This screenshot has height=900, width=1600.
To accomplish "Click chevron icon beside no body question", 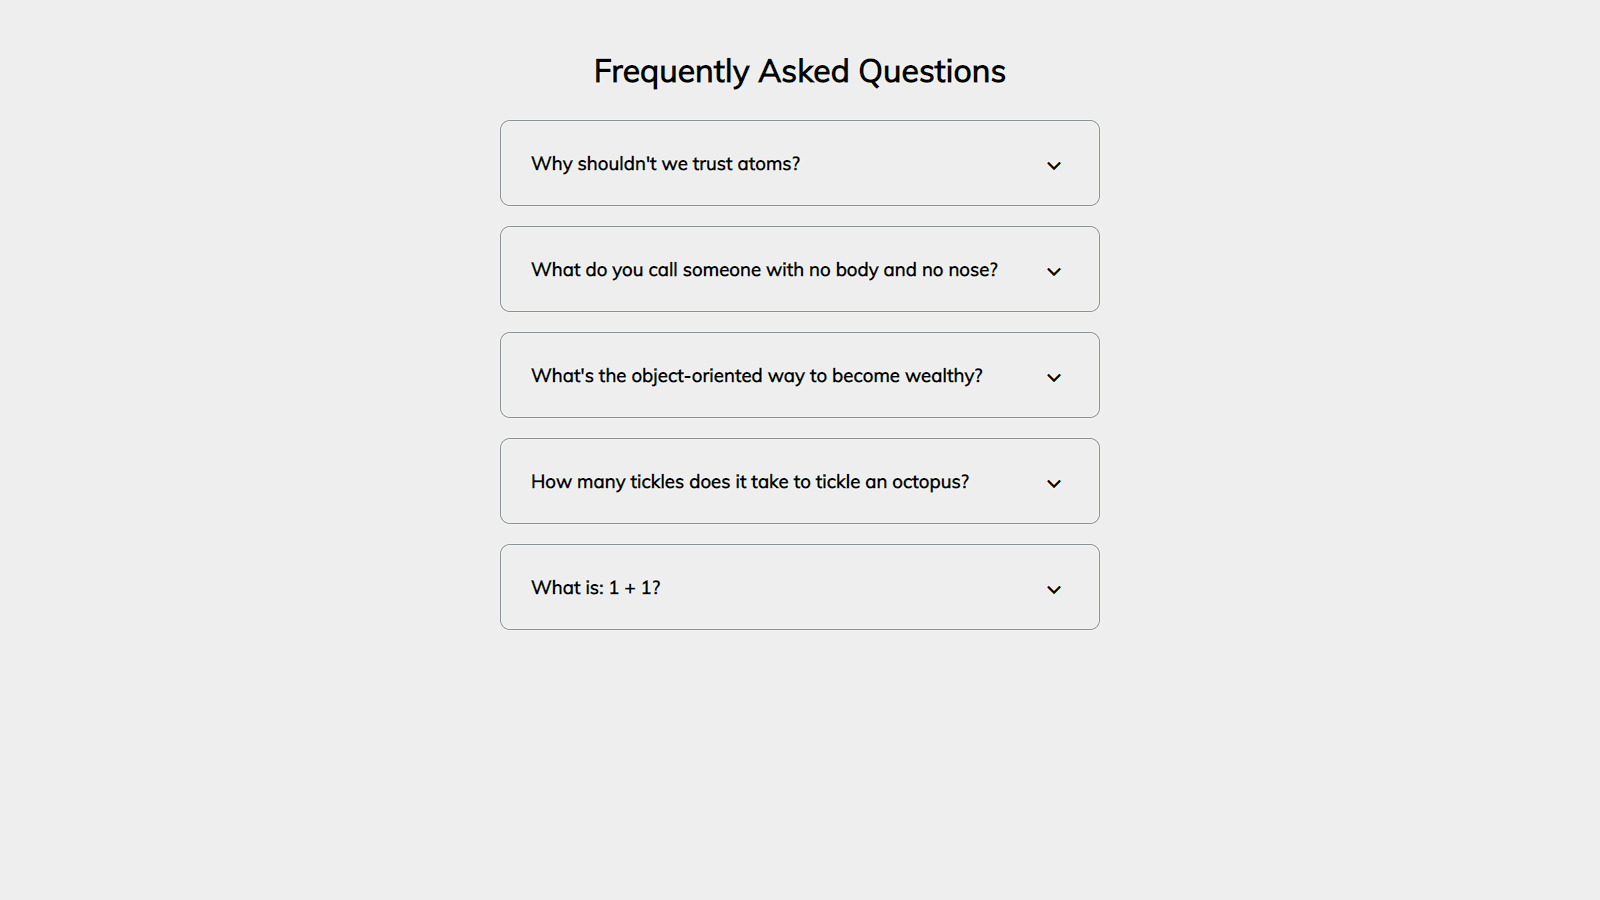I will 1053,271.
